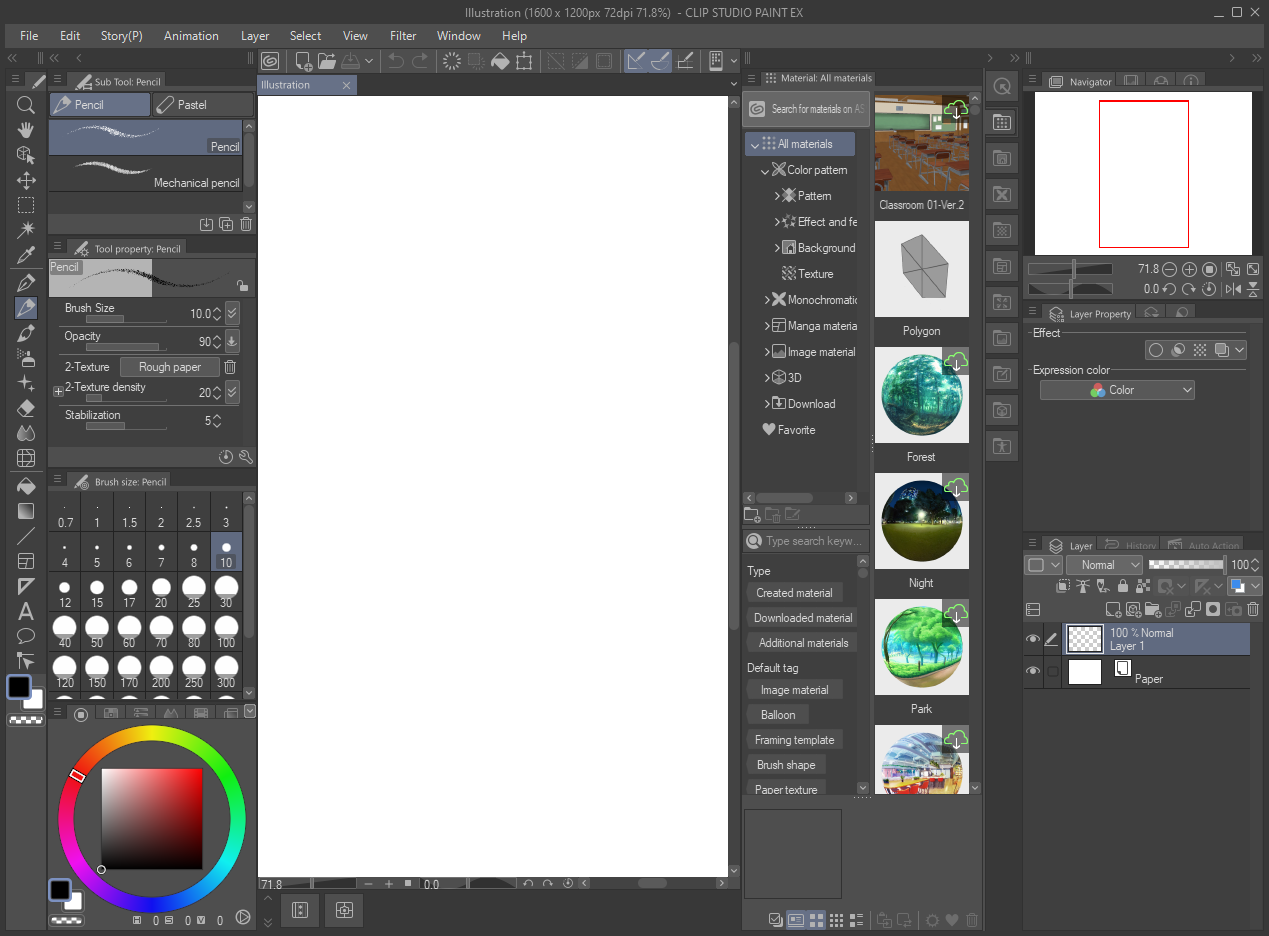The width and height of the screenshot is (1269, 936).
Task: Open the Expression color dropdown
Action: (1117, 390)
